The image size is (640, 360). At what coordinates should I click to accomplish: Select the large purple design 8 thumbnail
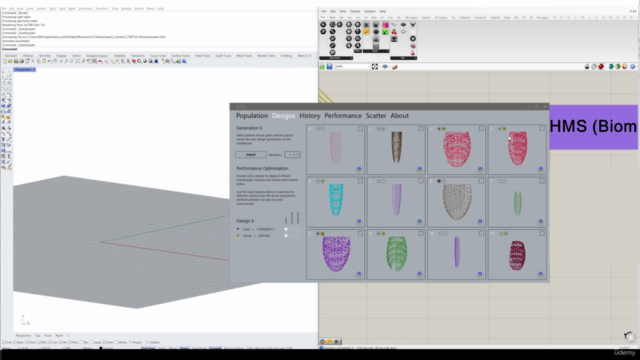336,255
